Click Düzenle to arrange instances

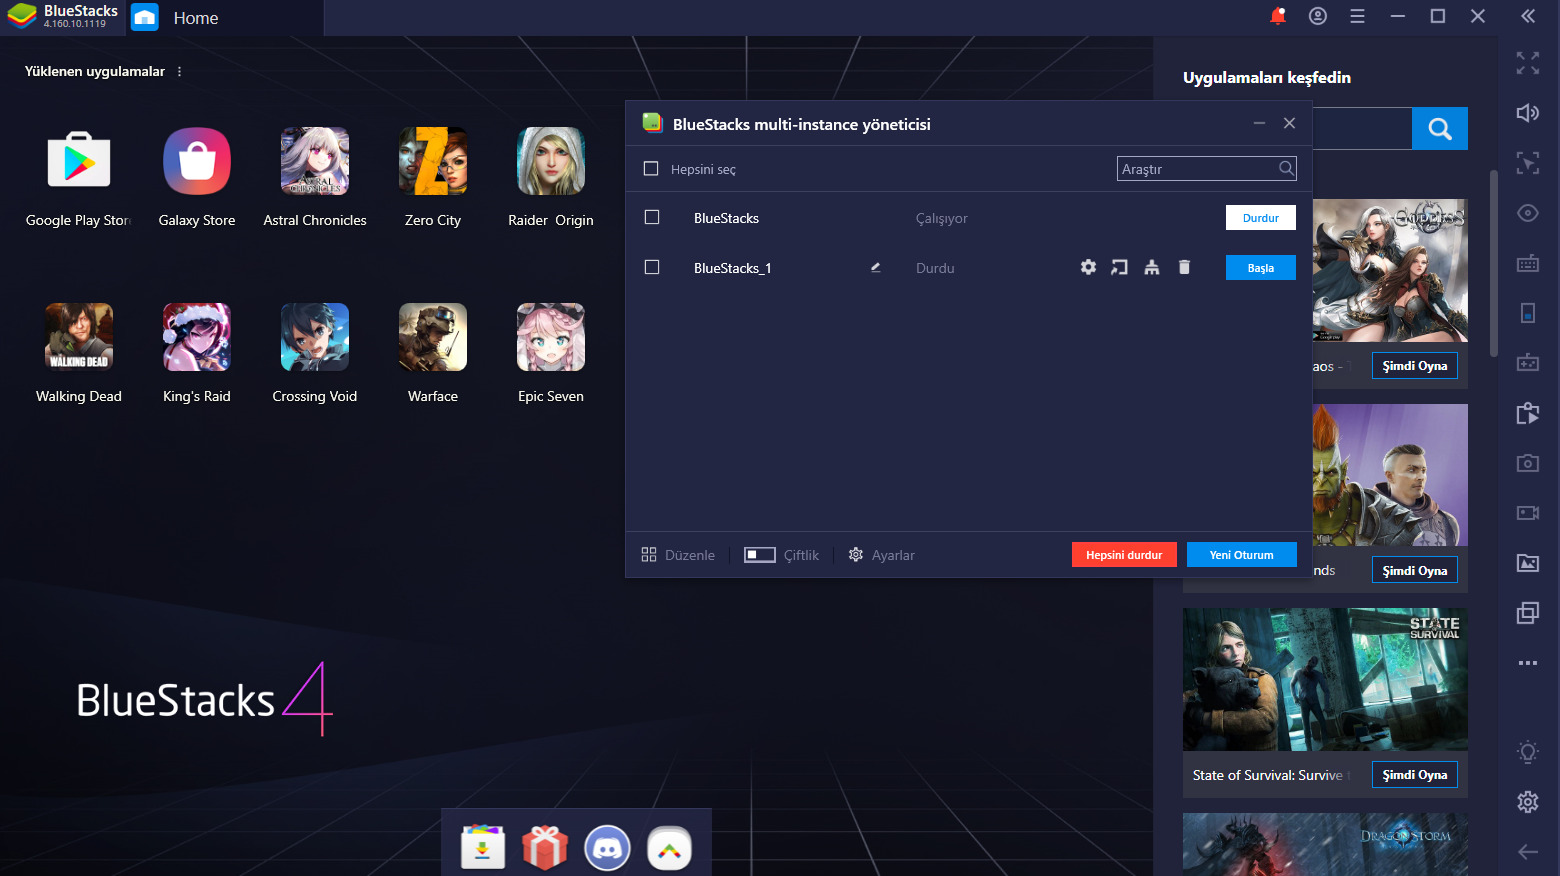tap(678, 555)
